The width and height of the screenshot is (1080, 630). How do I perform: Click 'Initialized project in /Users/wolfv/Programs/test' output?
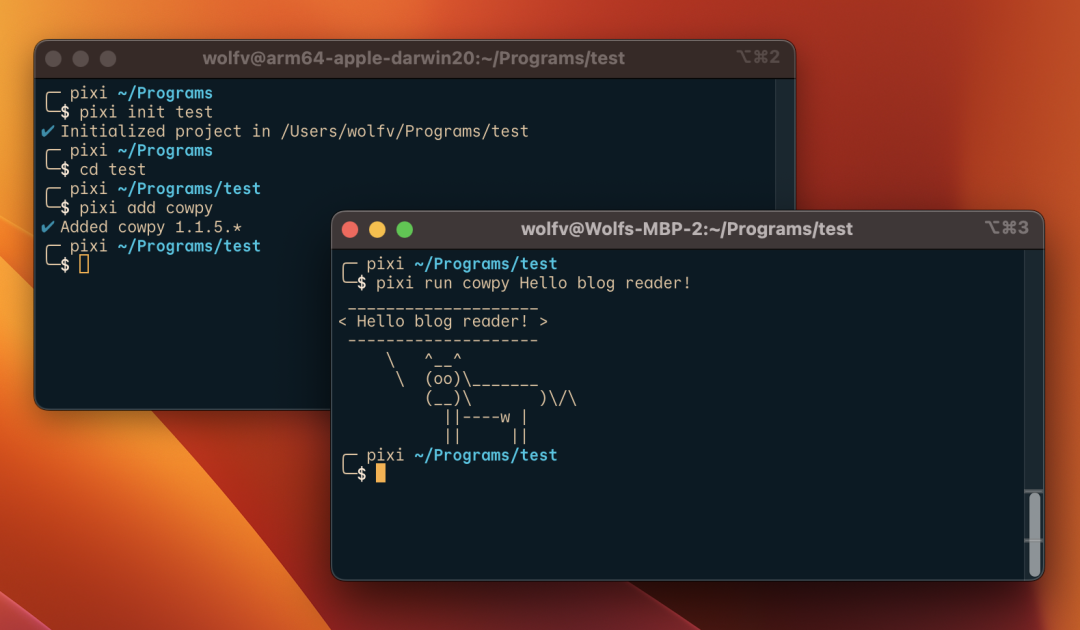coord(294,131)
